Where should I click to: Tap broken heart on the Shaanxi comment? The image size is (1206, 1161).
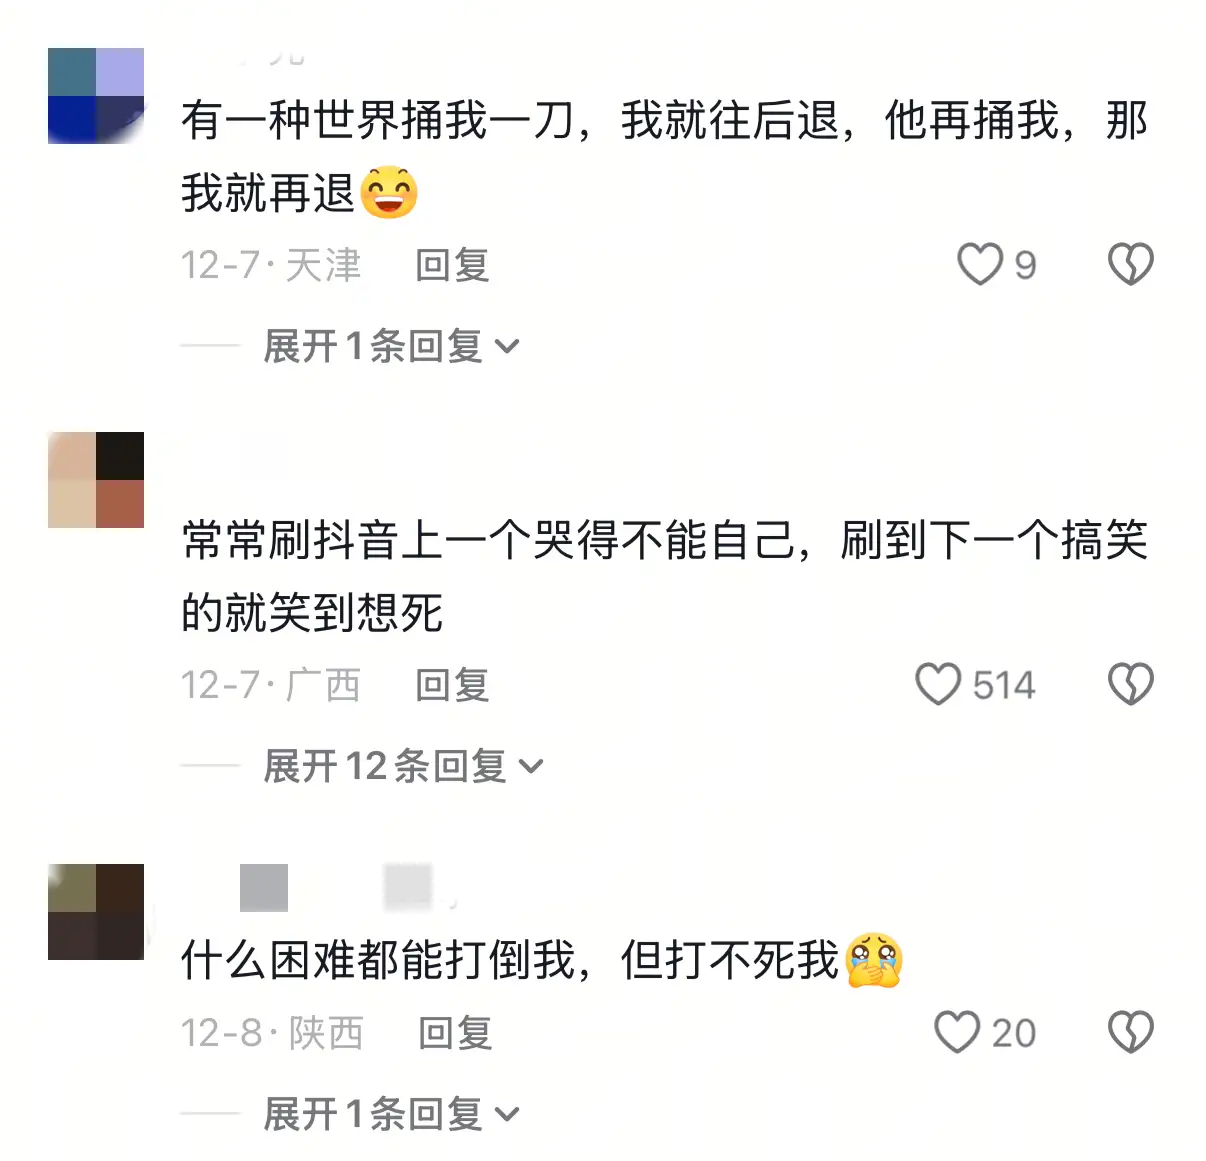coord(1131,1032)
